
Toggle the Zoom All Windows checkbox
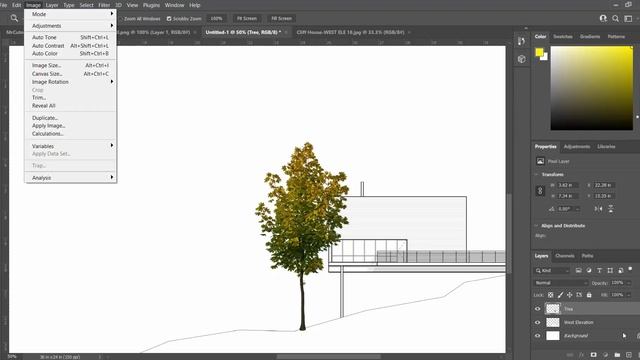coord(122,18)
